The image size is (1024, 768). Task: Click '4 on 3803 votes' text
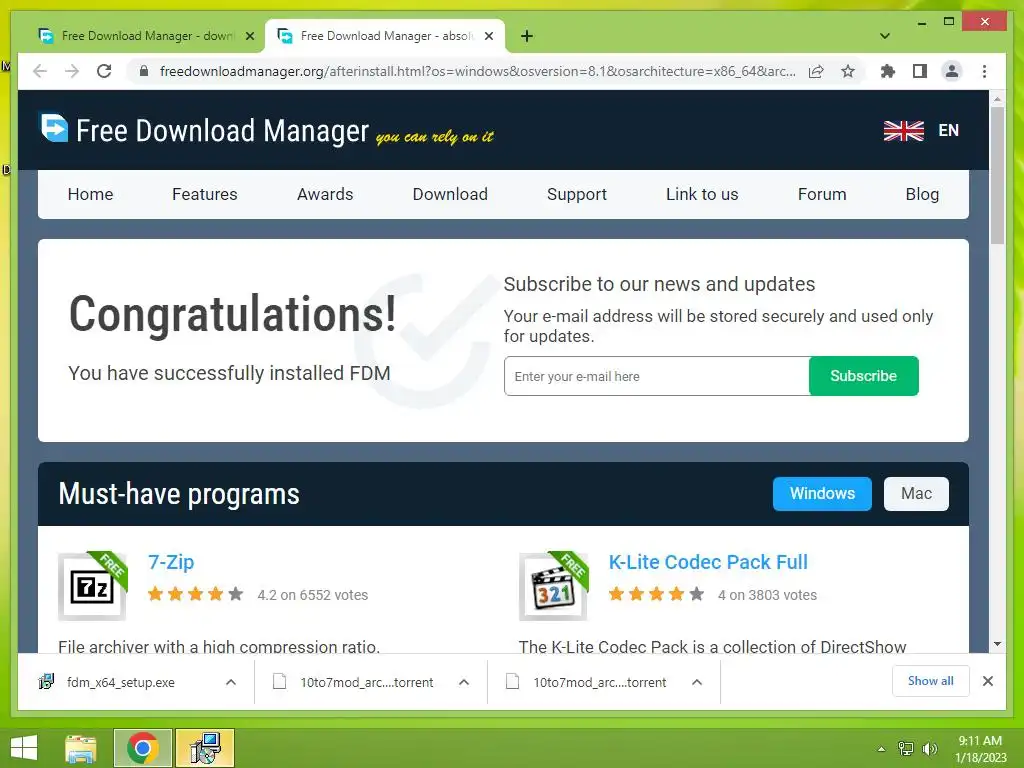(x=767, y=595)
